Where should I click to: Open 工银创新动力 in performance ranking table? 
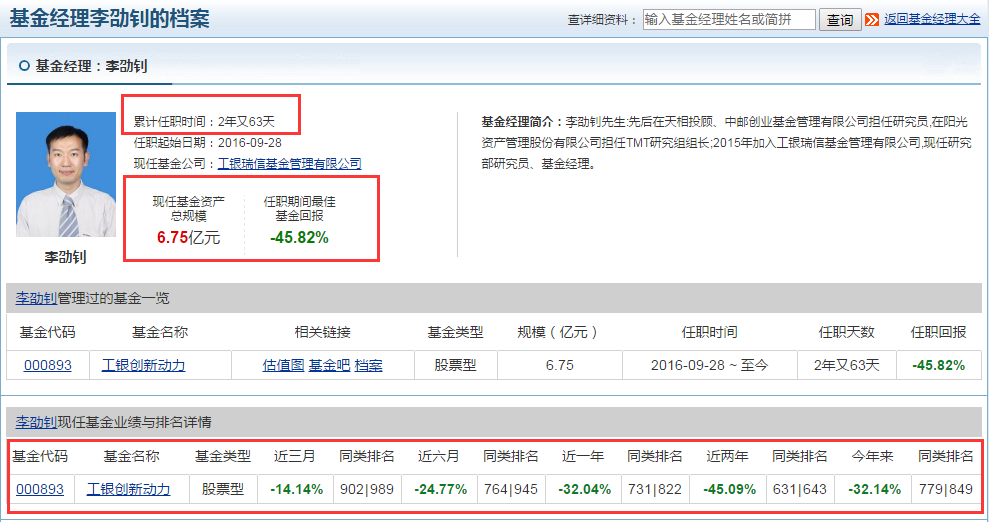click(x=128, y=489)
